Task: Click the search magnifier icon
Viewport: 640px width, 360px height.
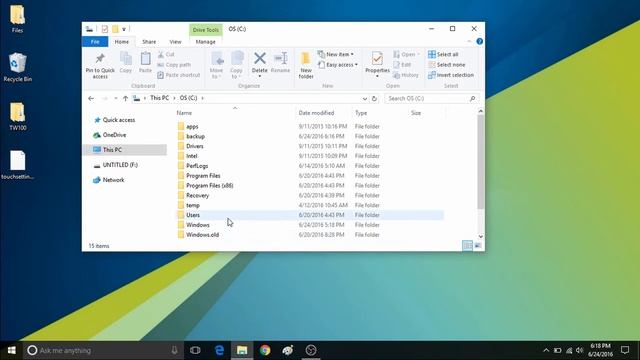Action: [x=473, y=98]
